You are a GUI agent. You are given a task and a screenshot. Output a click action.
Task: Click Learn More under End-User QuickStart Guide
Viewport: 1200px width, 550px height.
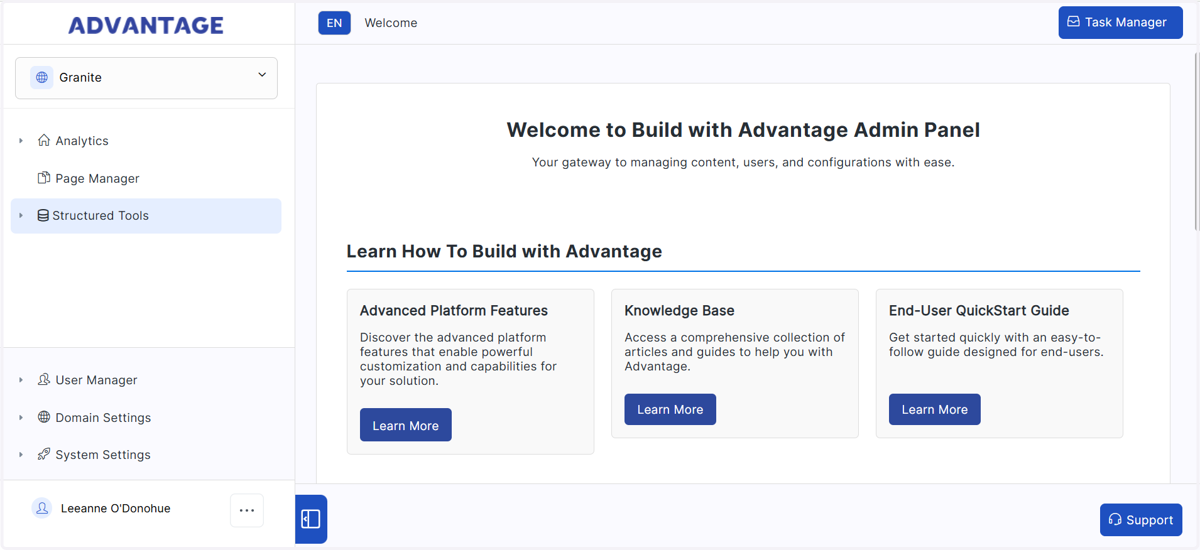pyautogui.click(x=935, y=409)
